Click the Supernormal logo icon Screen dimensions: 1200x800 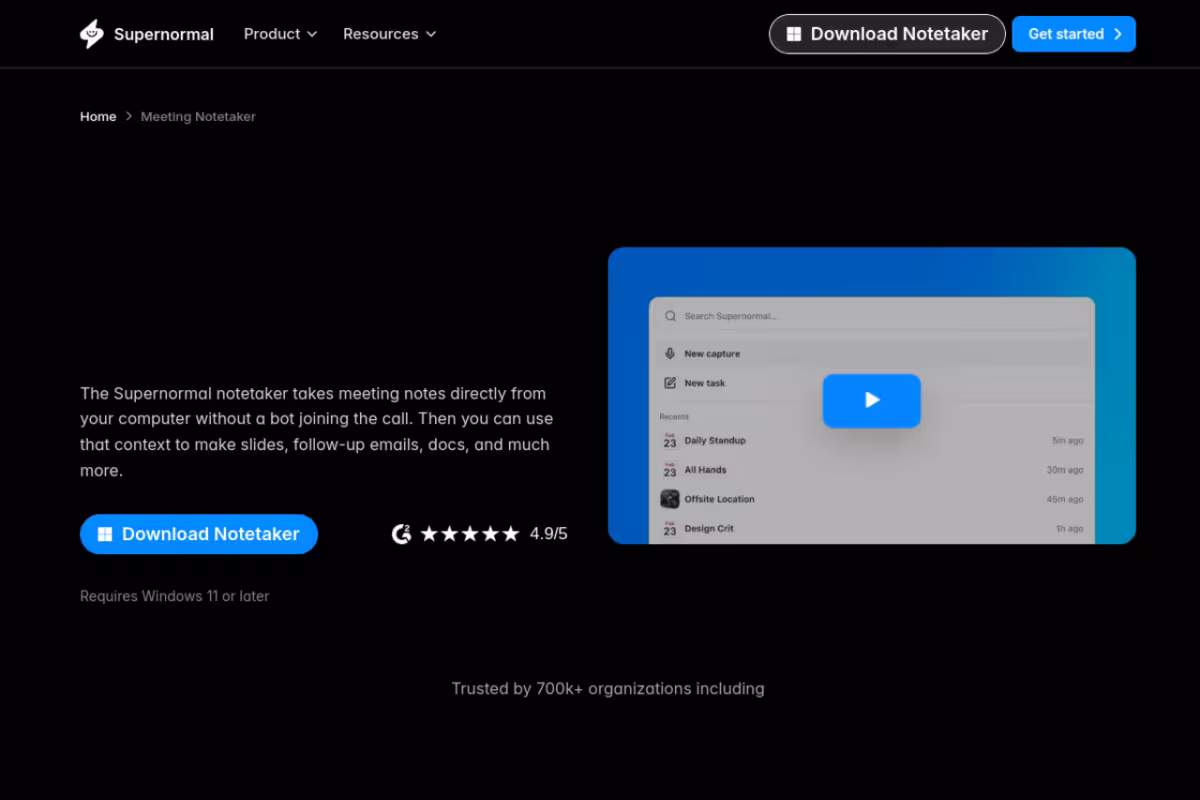click(x=92, y=34)
